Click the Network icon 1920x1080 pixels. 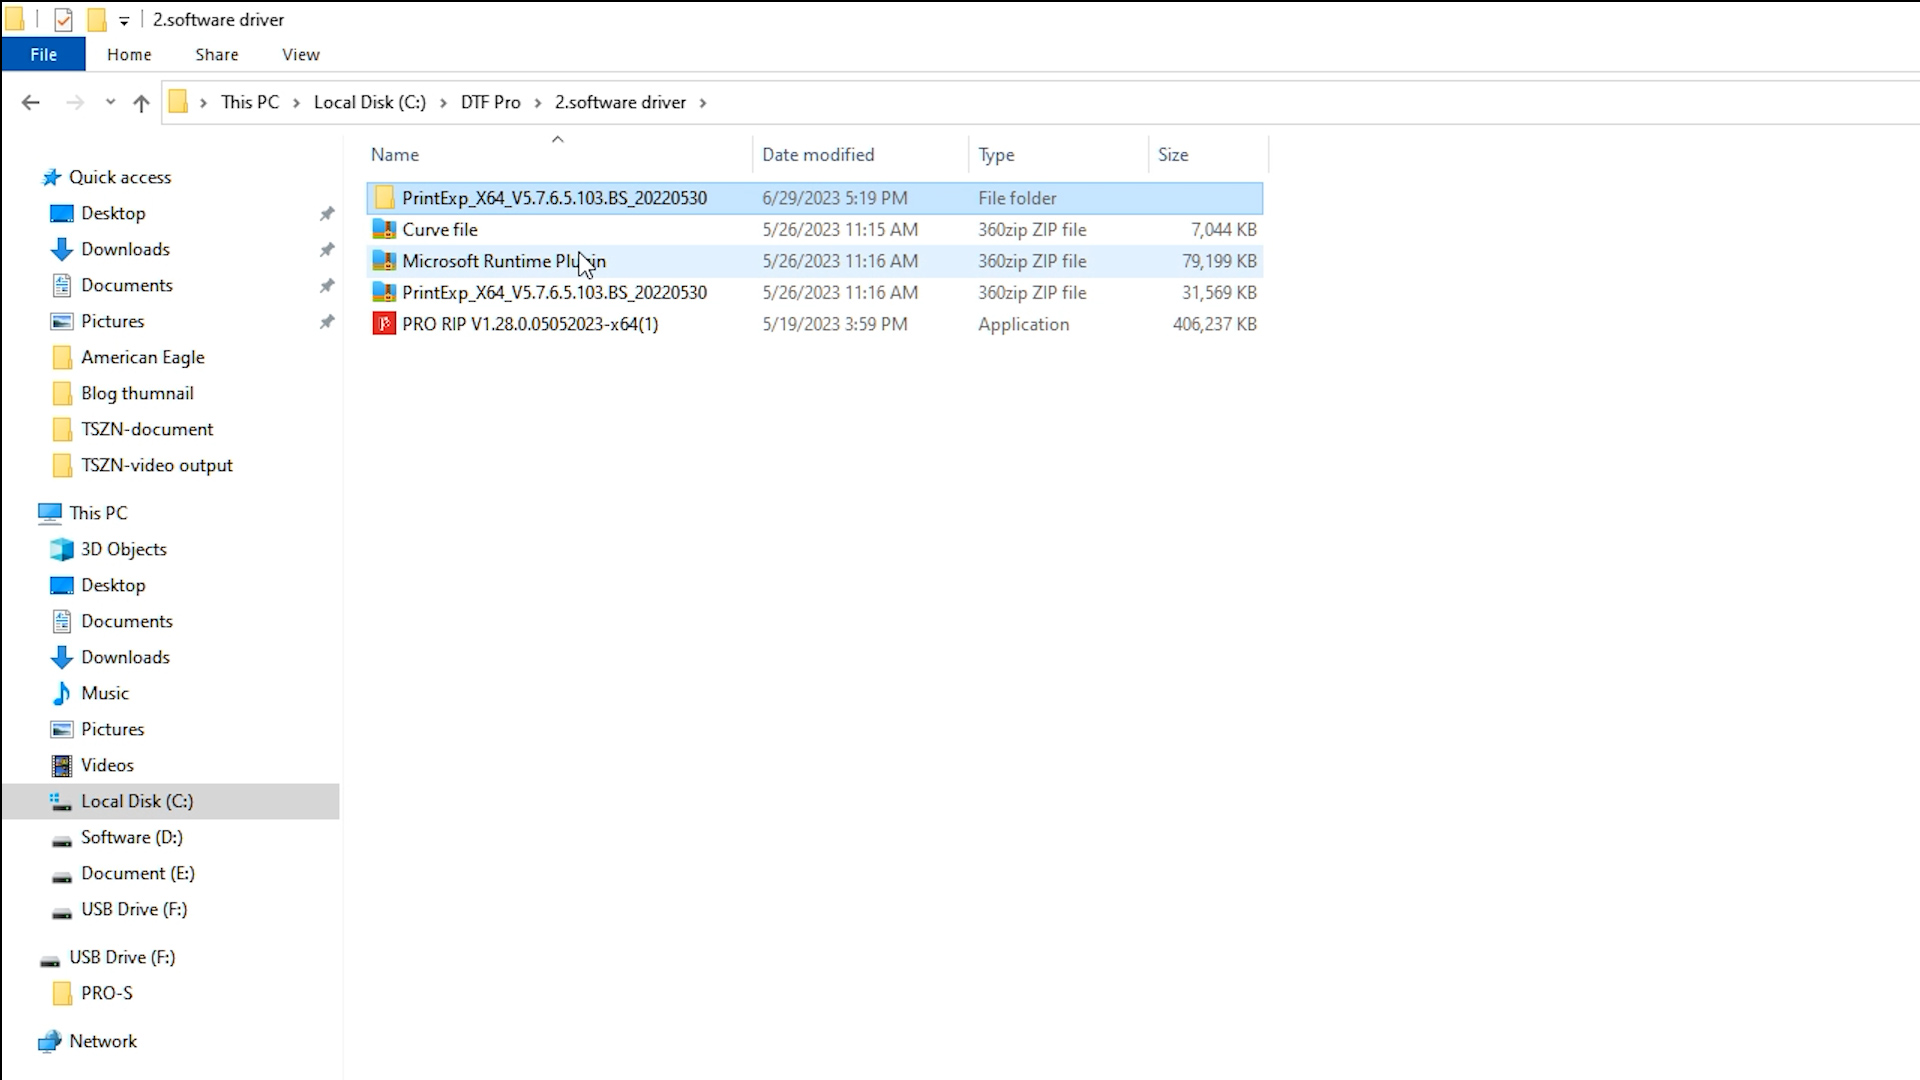pos(50,1041)
